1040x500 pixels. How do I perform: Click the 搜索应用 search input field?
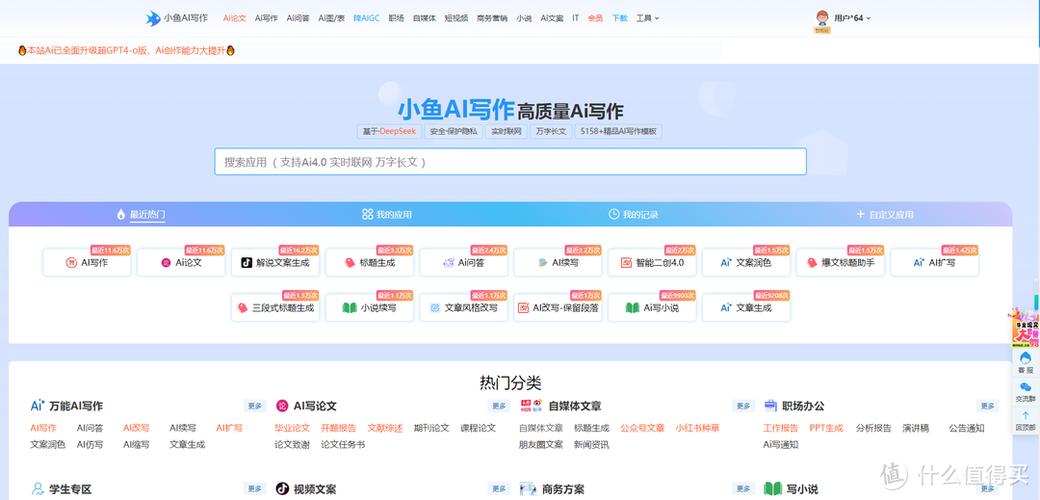[510, 162]
